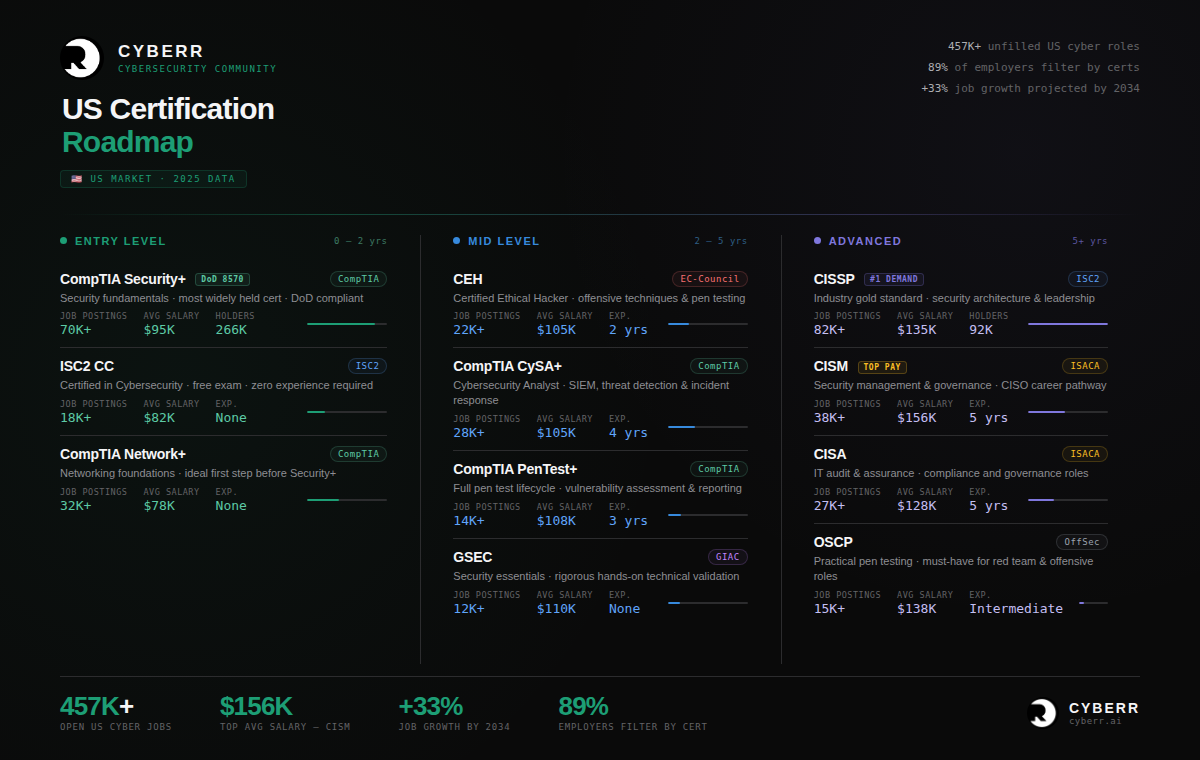Viewport: 1200px width, 760px height.
Task: Select the "70K+" job postings for Security+
Action: pos(76,330)
